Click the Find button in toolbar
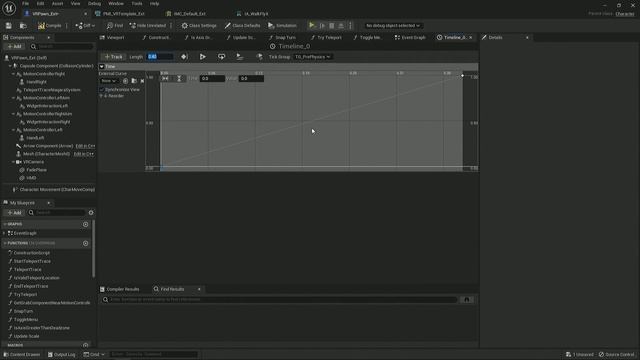 pyautogui.click(x=115, y=25)
